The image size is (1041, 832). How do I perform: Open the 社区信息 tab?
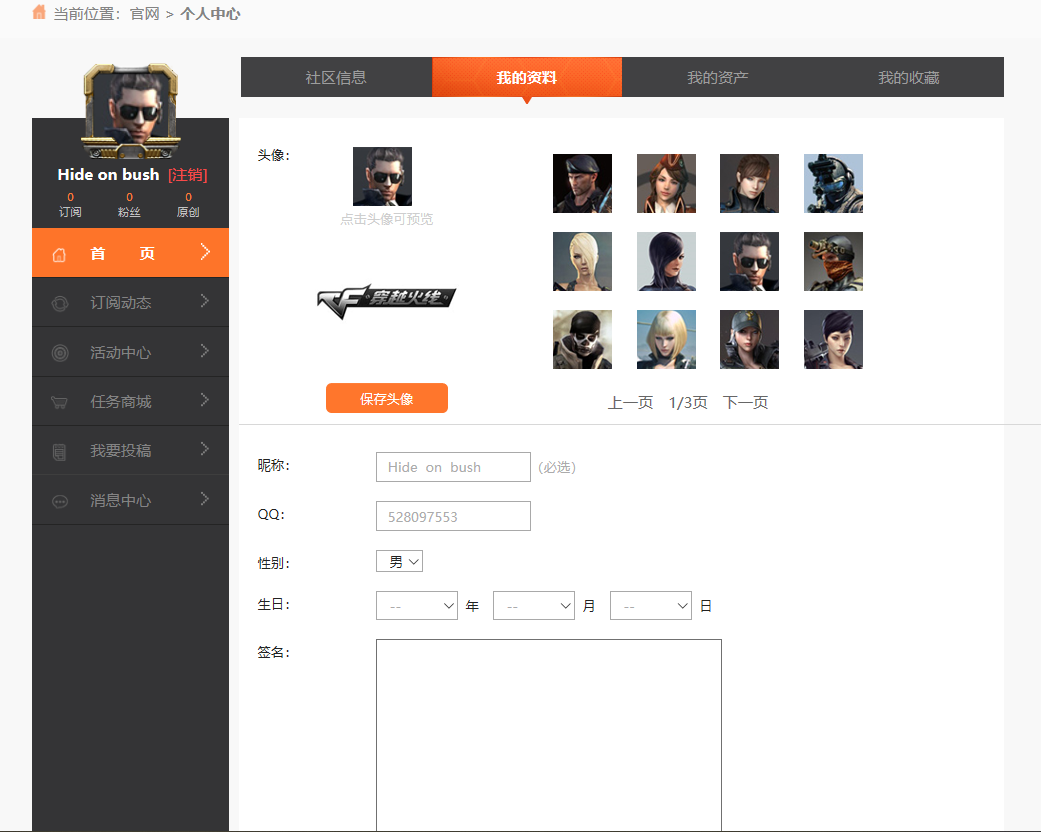[336, 77]
